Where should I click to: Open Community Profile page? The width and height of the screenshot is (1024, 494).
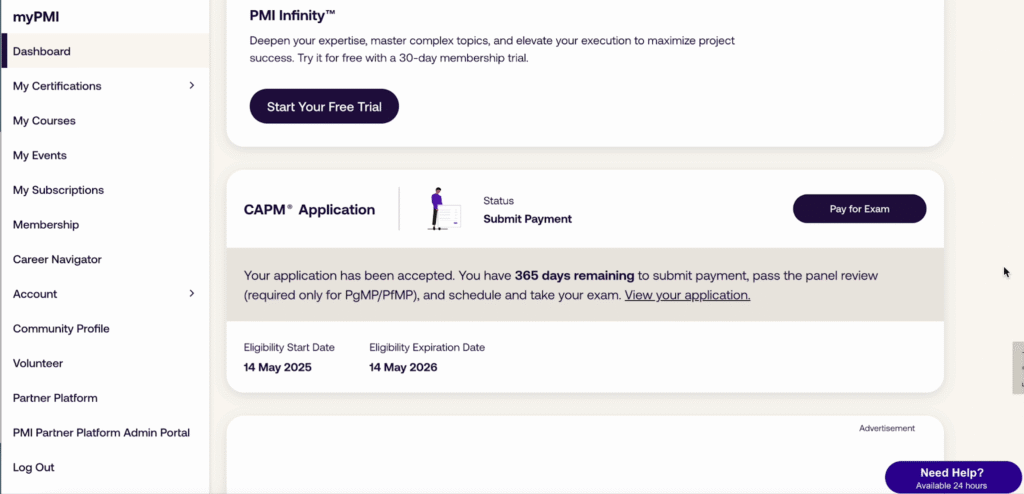coord(61,329)
